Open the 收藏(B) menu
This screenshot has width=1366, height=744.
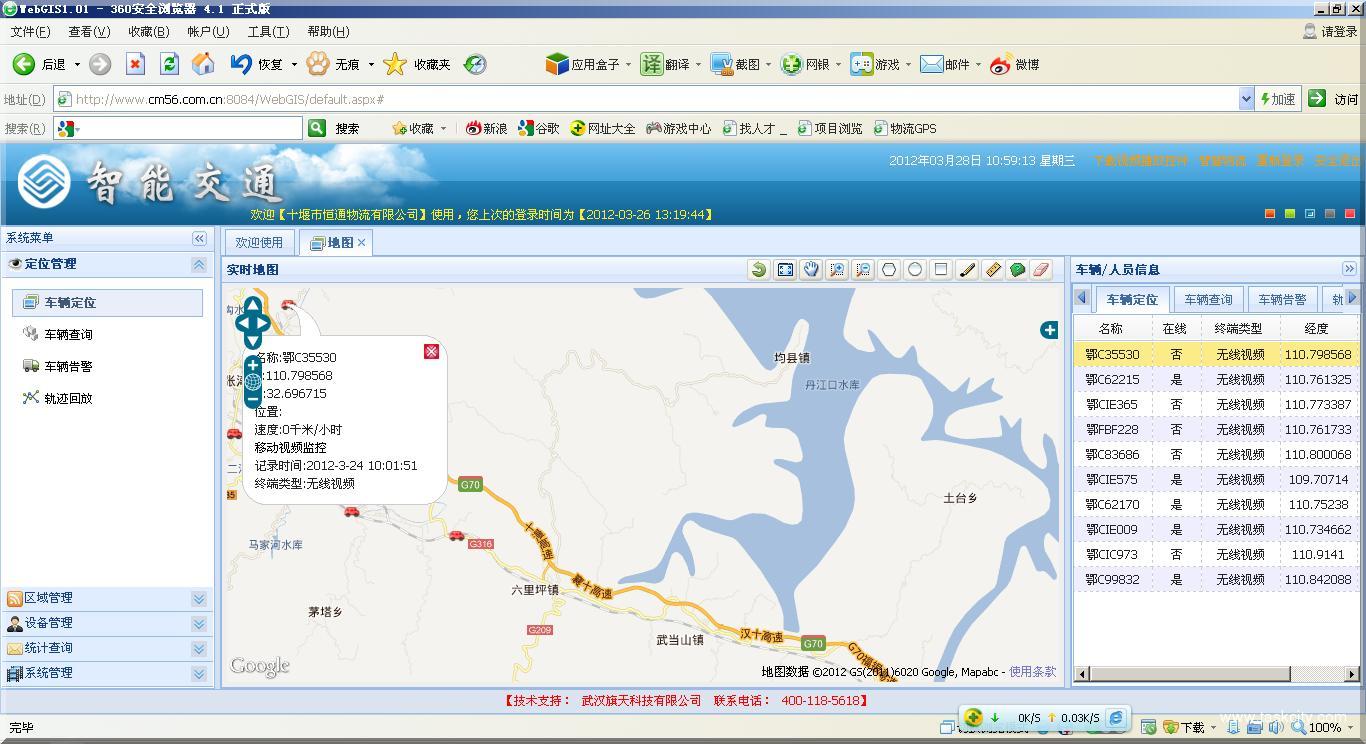[148, 32]
